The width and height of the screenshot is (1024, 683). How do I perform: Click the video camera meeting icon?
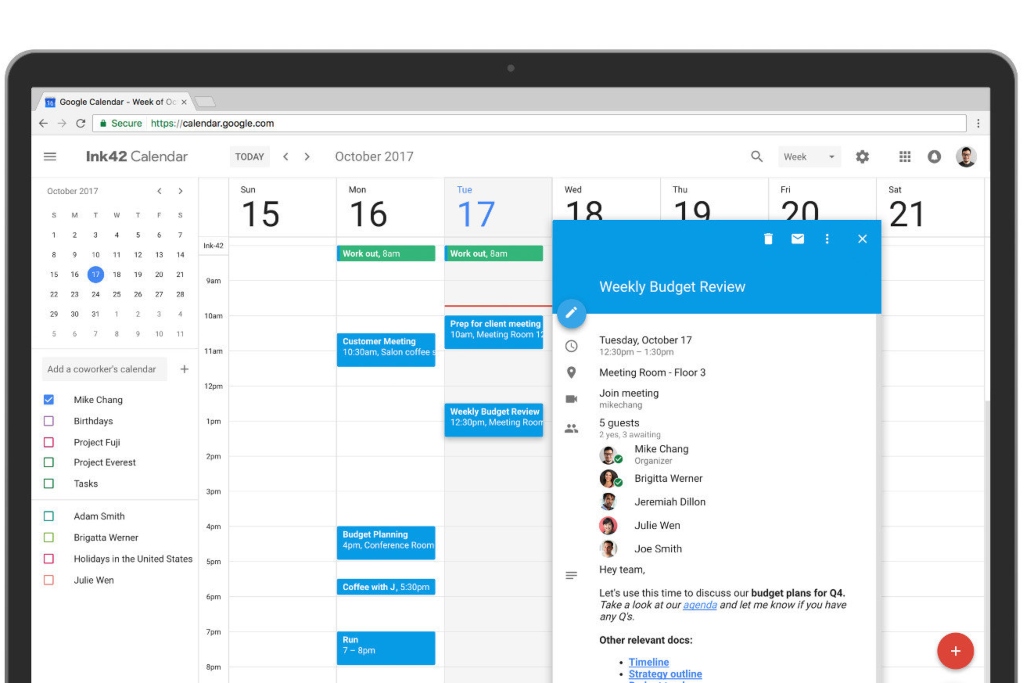pyautogui.click(x=571, y=399)
